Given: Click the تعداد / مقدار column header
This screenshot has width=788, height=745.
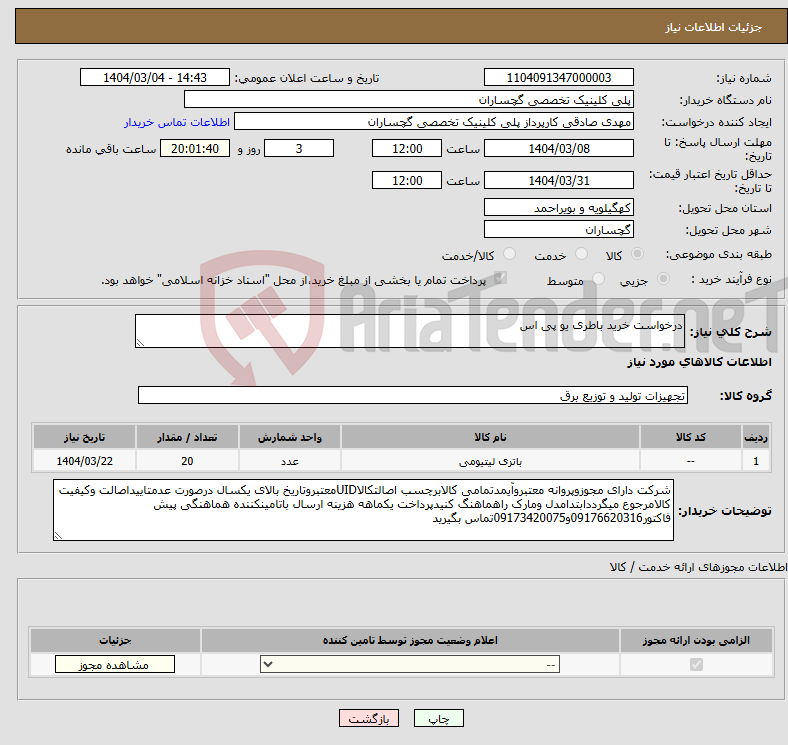Looking at the screenshot, I should click(187, 437).
